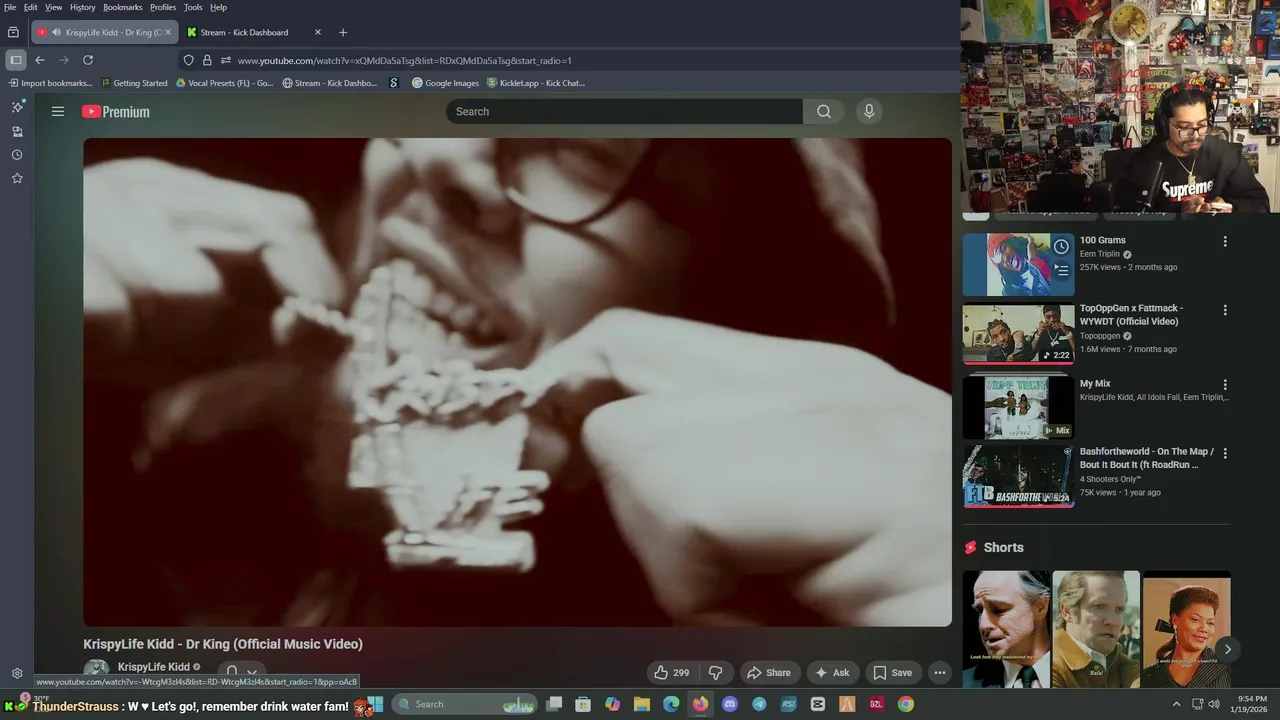
Task: Open the History menu
Action: tap(83, 7)
